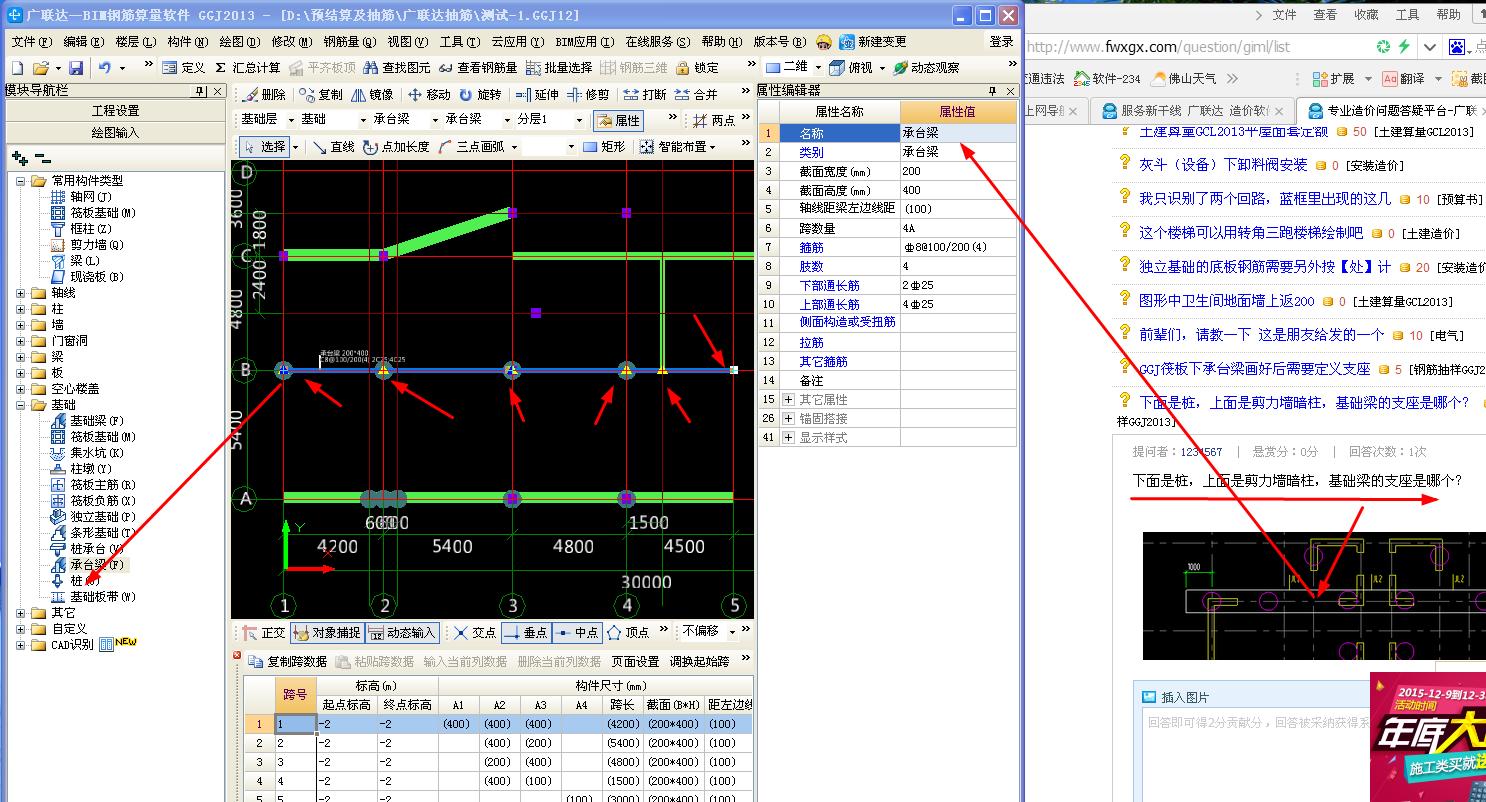Click the 工程设置 navigation button
This screenshot has height=802, width=1486.
[x=116, y=111]
